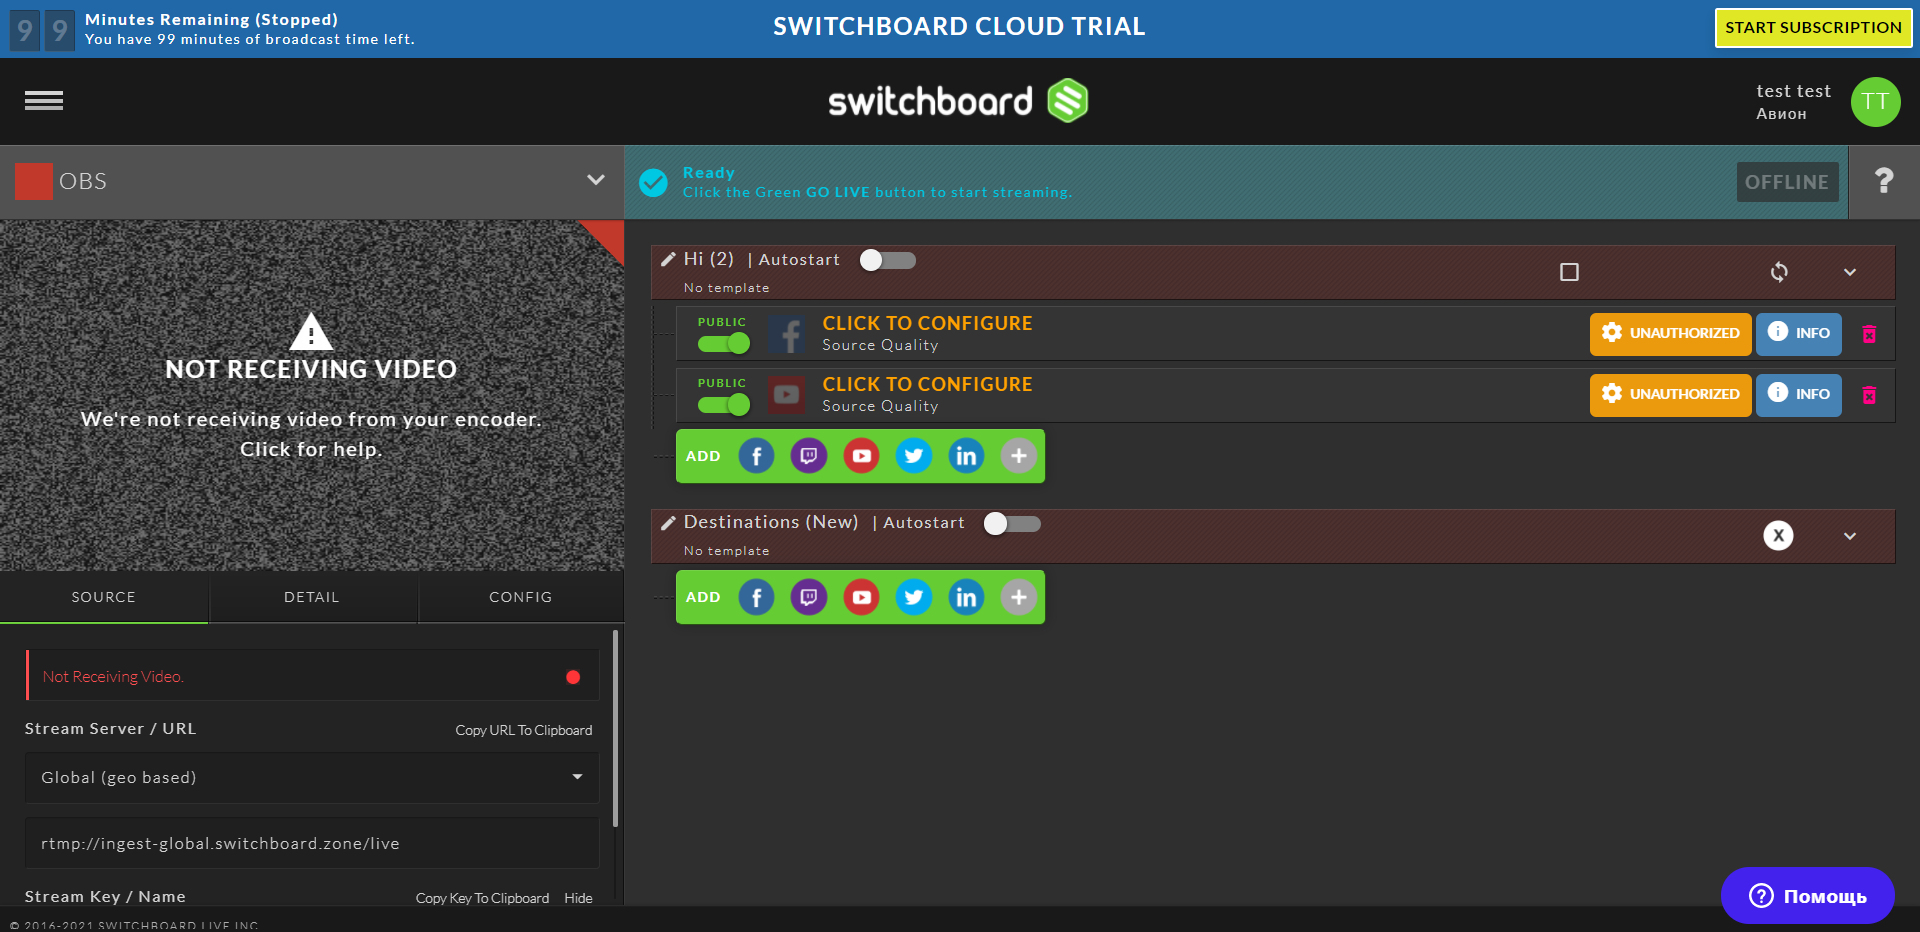
Task: Click START SUBSCRIPTION button
Action: click(1813, 28)
